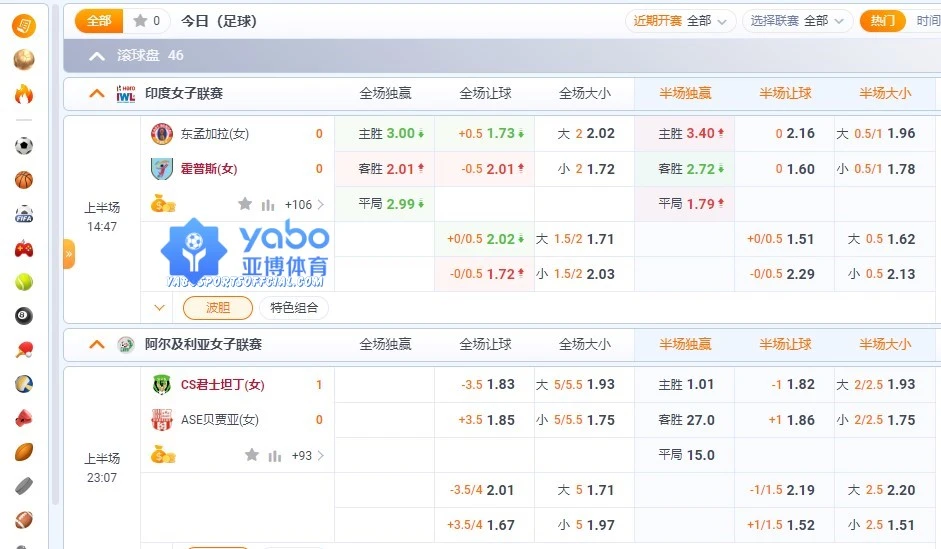Image resolution: width=941 pixels, height=549 pixels.
Task: Select half-time 小 2.5 at 1.51
Action: tap(885, 525)
